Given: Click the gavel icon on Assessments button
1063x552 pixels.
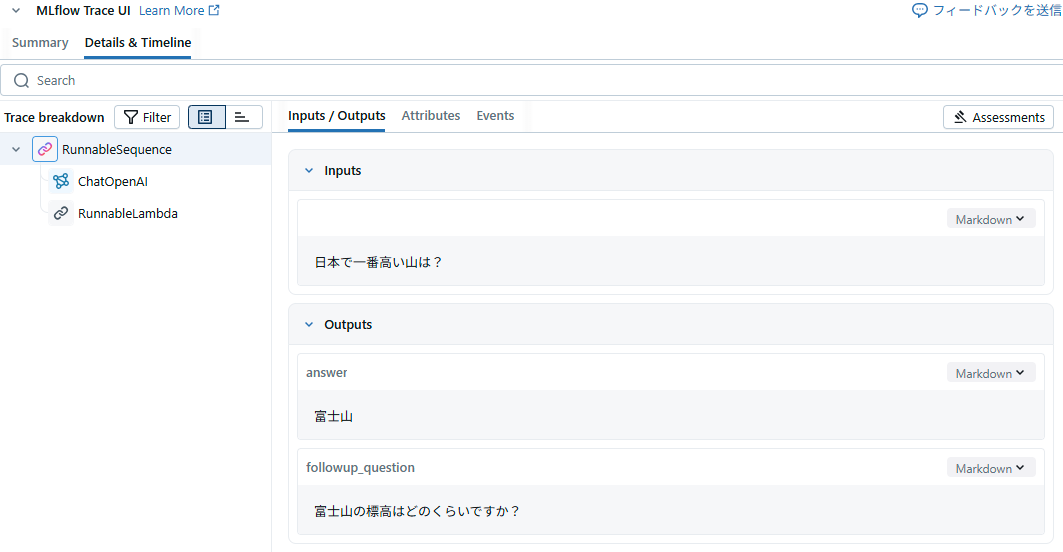Looking at the screenshot, I should [x=960, y=117].
